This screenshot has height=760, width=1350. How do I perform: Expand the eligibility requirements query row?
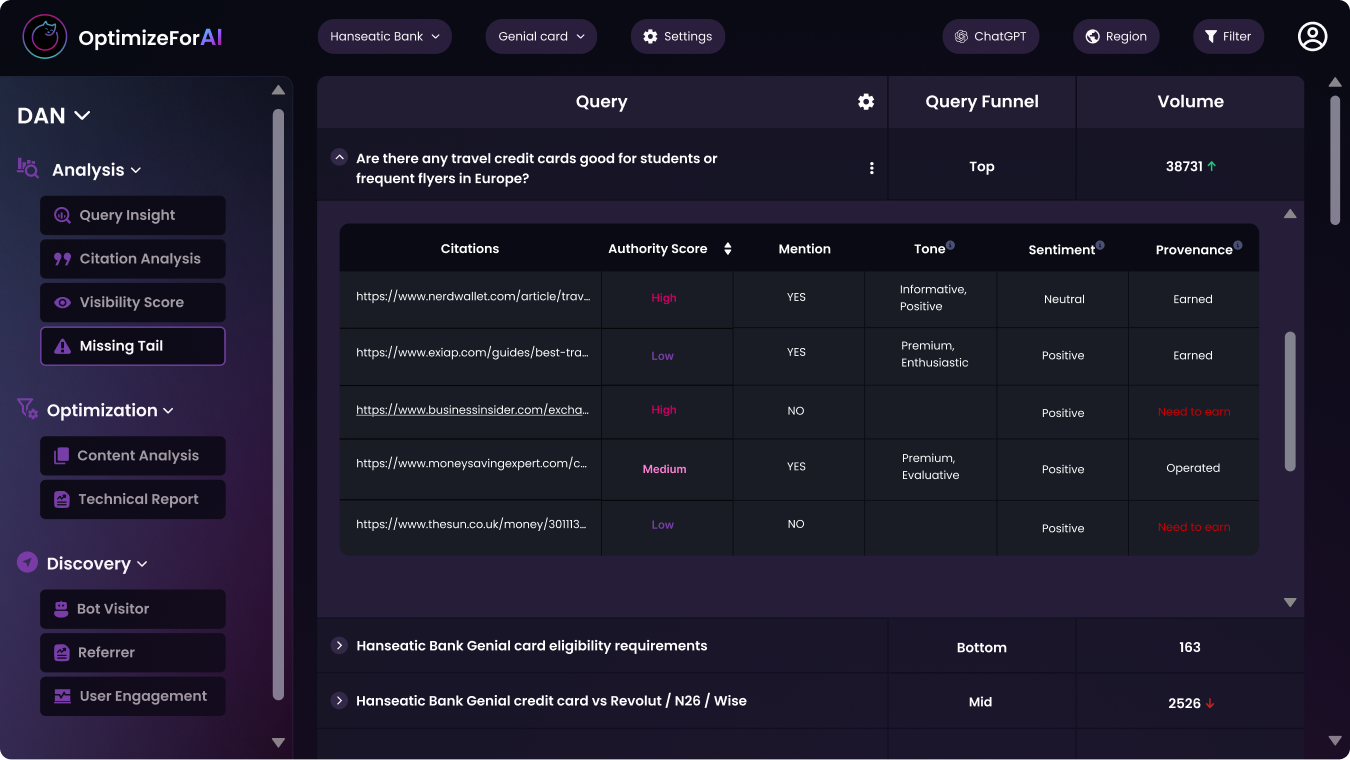(x=339, y=646)
